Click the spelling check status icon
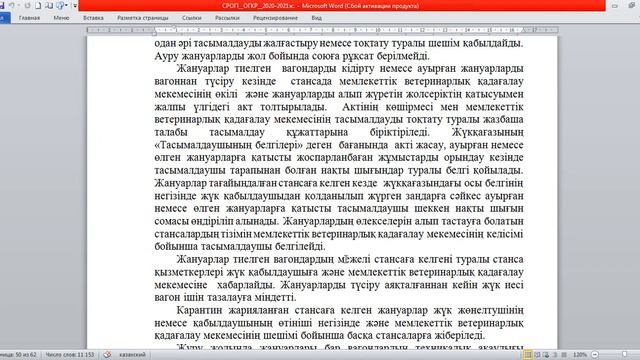Viewport: 640px width, 360px height. (x=107, y=355)
